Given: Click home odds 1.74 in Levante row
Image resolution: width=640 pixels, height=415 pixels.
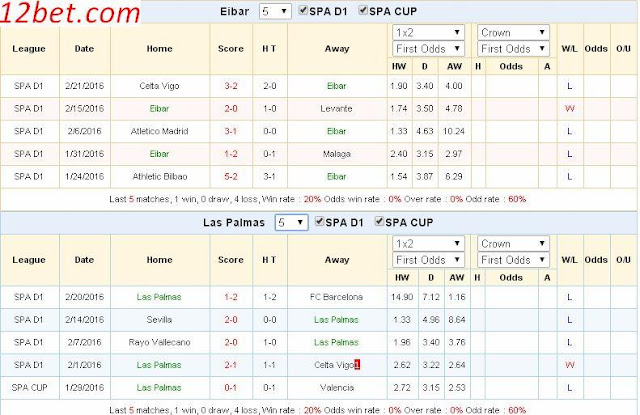Looking at the screenshot, I should tap(399, 109).
